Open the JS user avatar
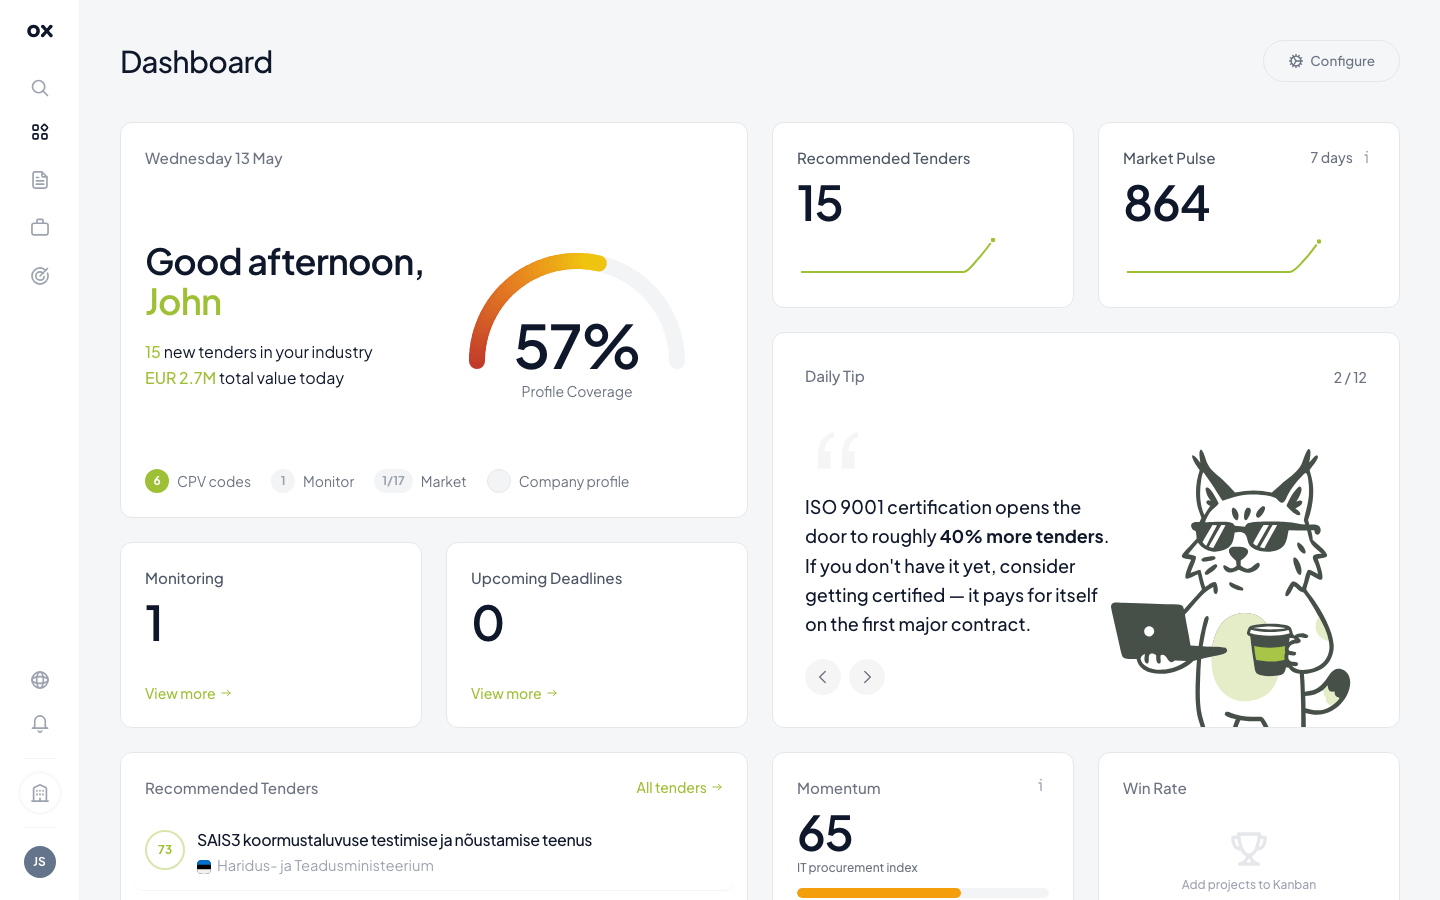The height and width of the screenshot is (900, 1440). (x=40, y=862)
